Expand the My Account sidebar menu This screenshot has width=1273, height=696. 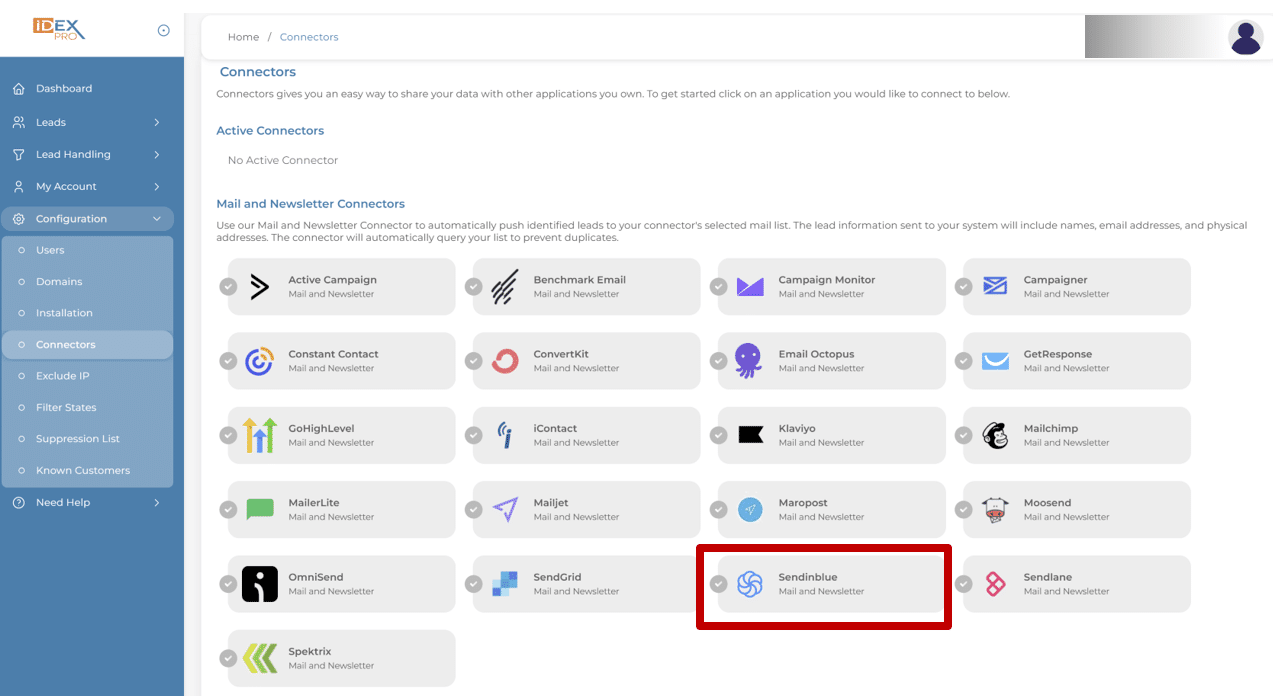(87, 186)
